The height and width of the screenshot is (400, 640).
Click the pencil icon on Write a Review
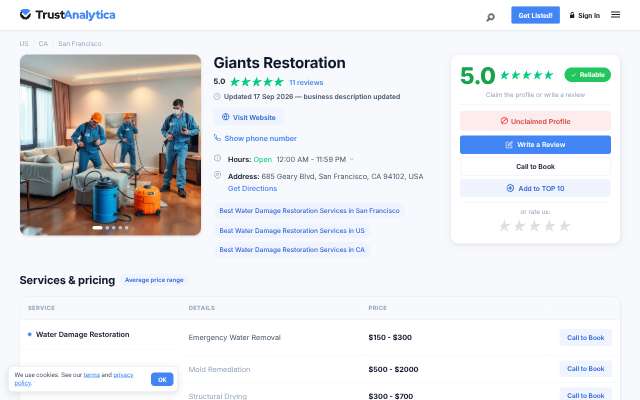(509, 144)
